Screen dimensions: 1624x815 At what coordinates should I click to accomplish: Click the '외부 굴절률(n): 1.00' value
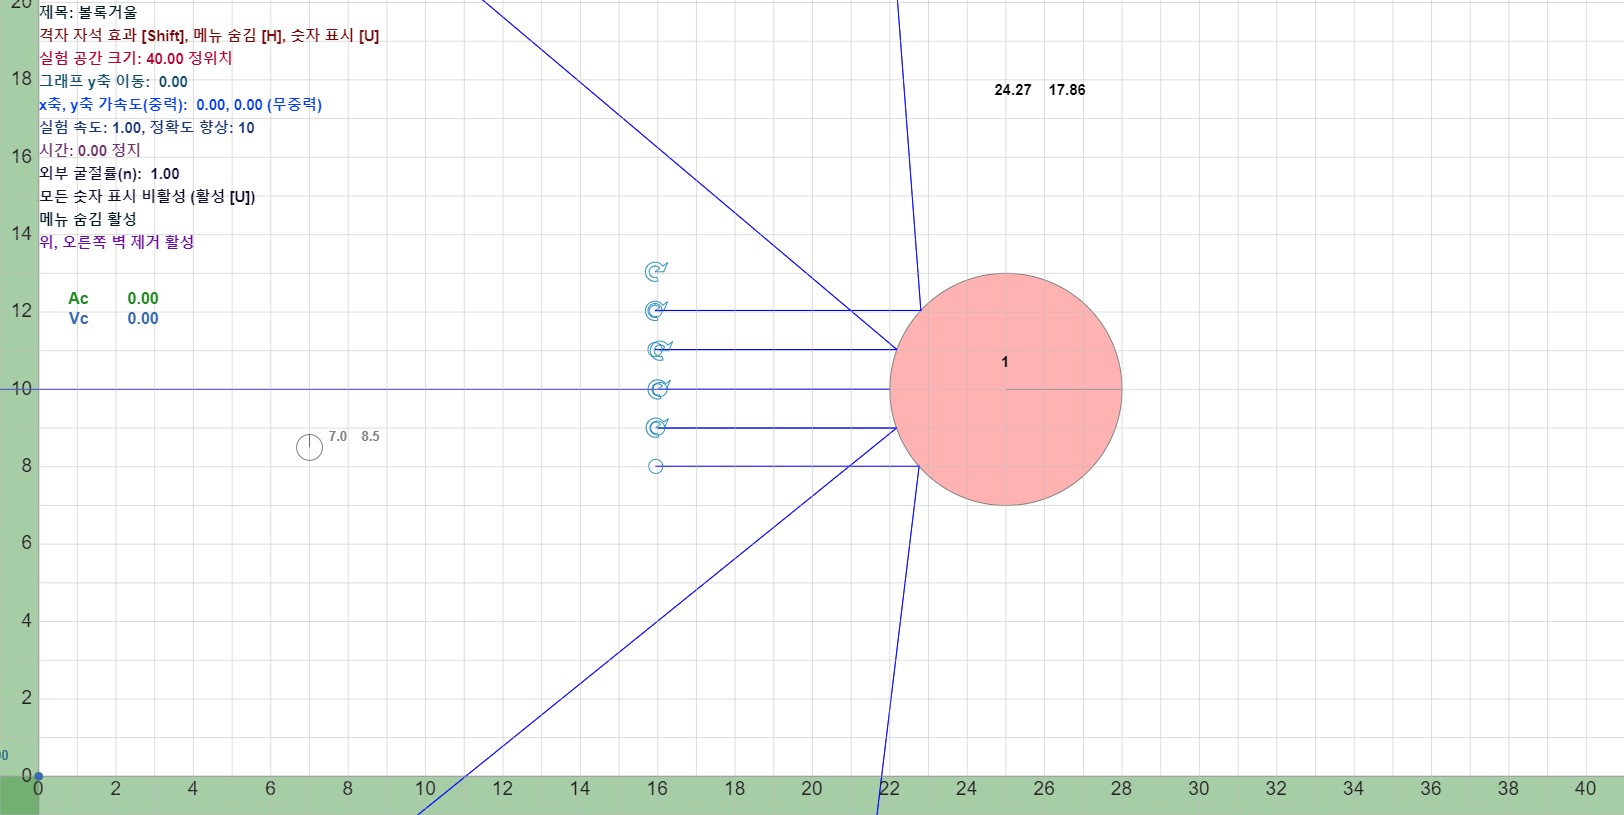point(109,173)
